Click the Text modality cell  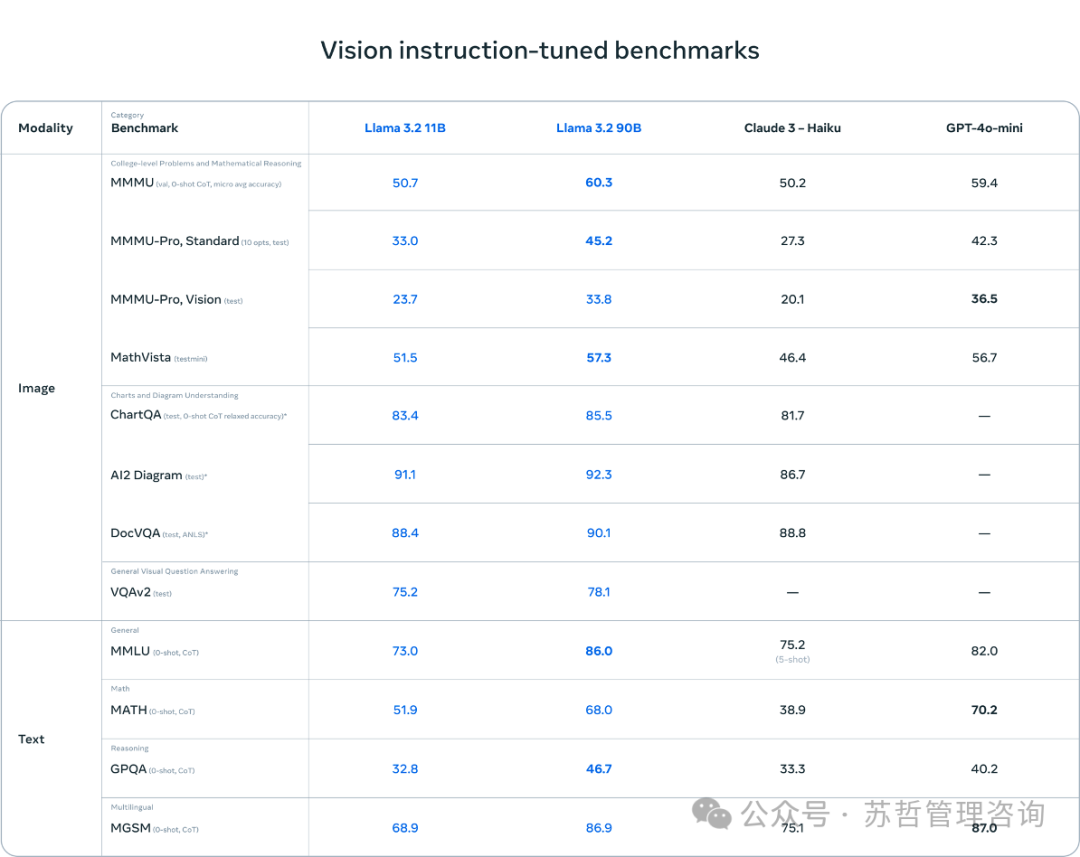31,739
